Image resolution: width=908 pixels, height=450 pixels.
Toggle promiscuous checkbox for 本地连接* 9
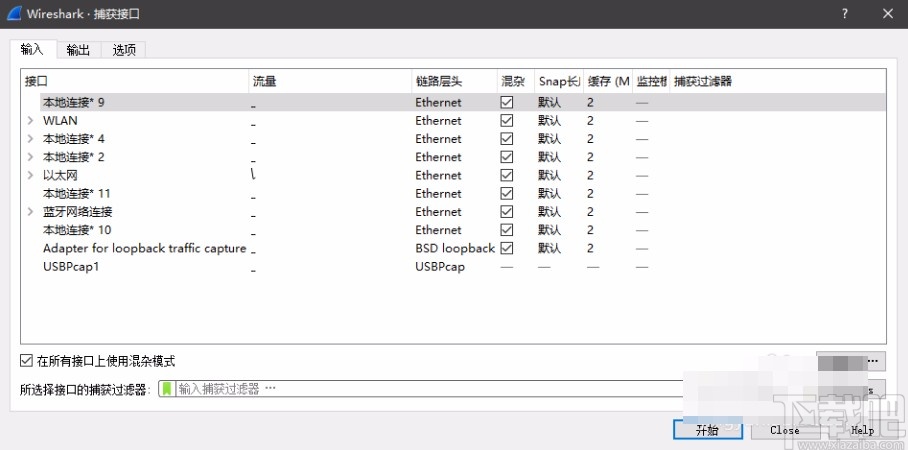click(x=507, y=103)
